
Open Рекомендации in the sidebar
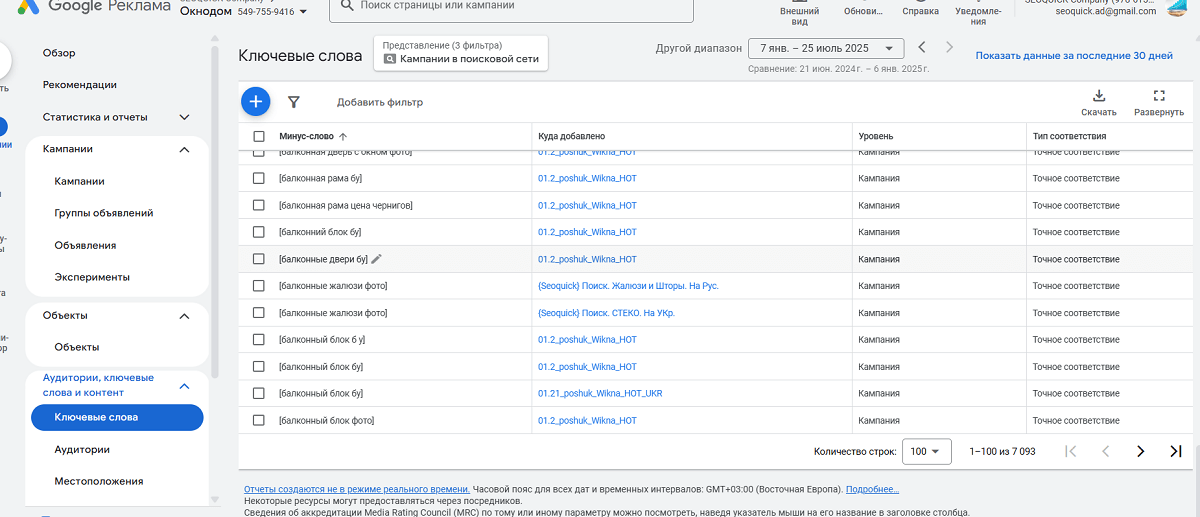(80, 85)
